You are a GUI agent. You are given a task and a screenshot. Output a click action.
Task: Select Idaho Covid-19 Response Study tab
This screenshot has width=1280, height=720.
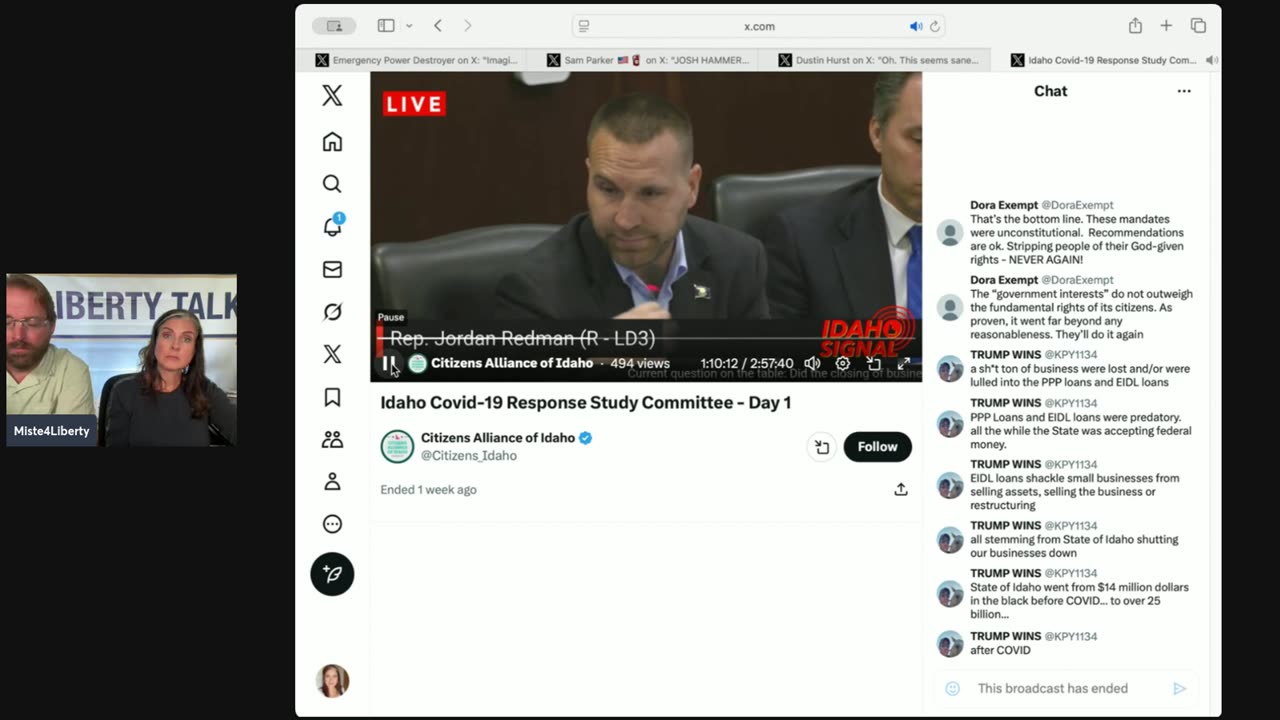tap(1105, 60)
